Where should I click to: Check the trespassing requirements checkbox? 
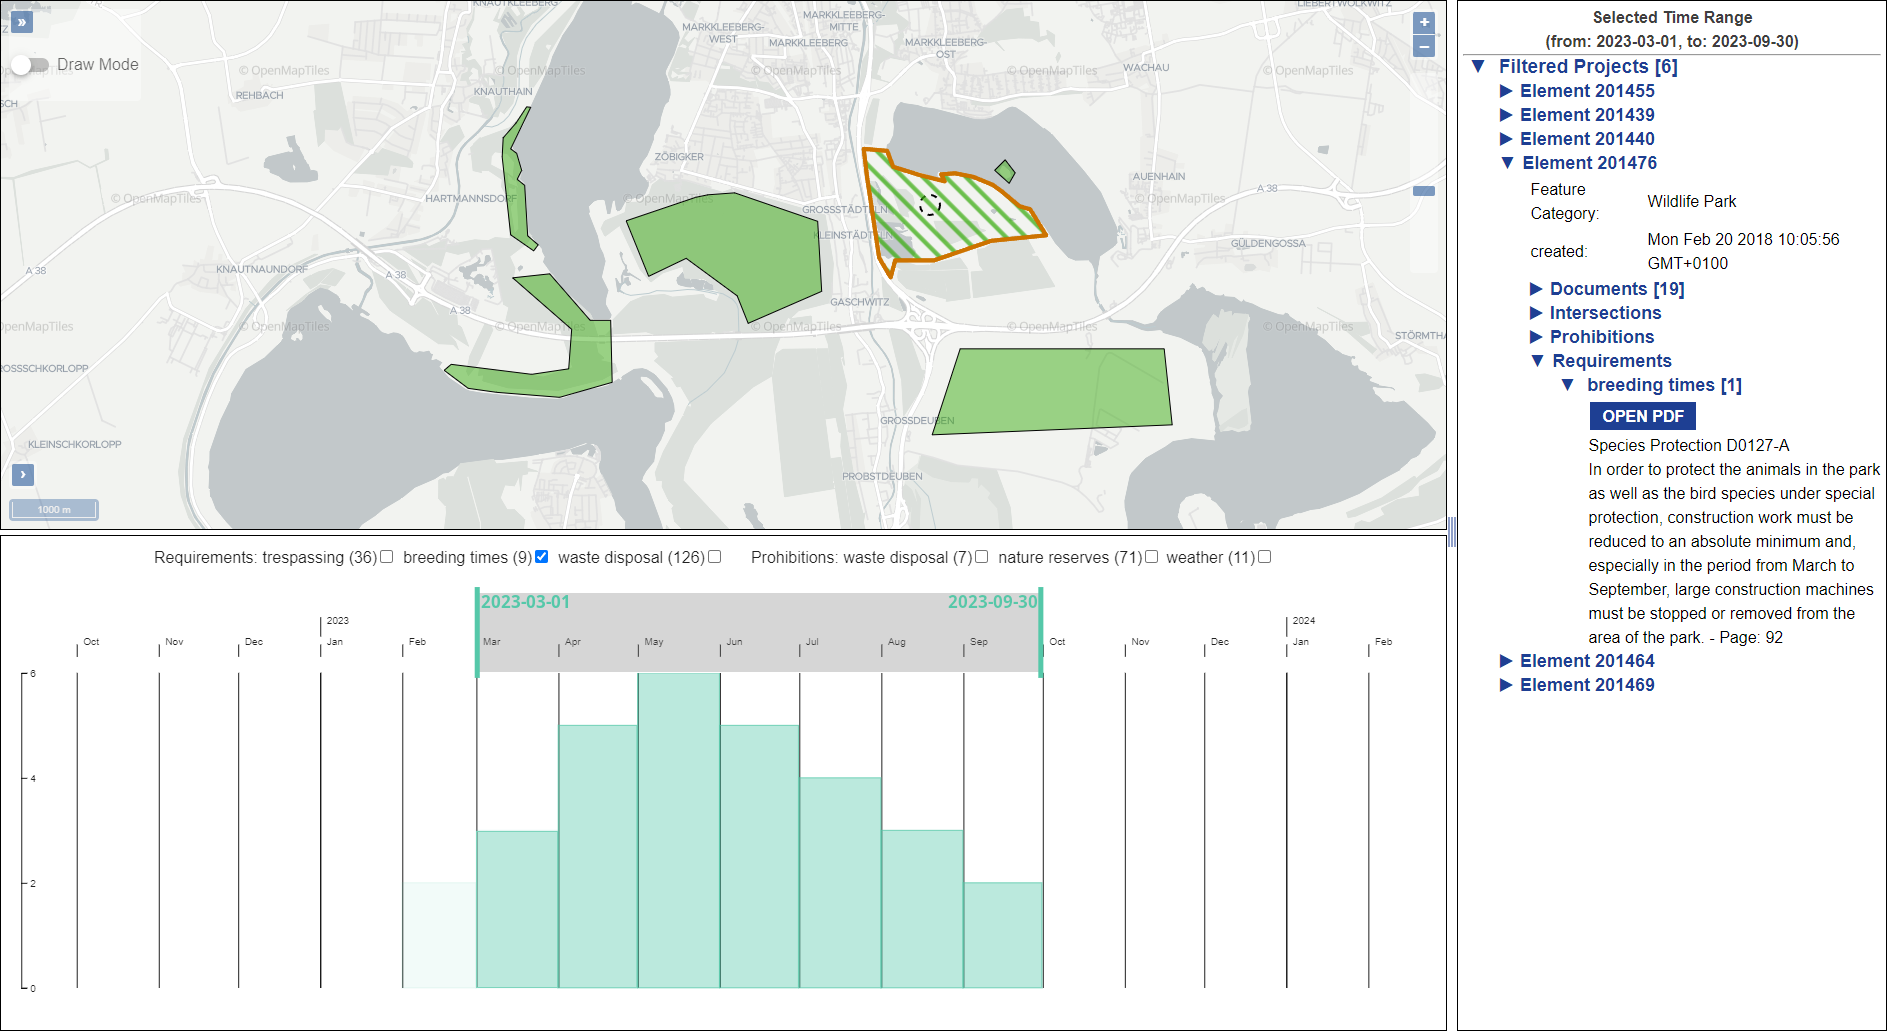click(x=387, y=557)
